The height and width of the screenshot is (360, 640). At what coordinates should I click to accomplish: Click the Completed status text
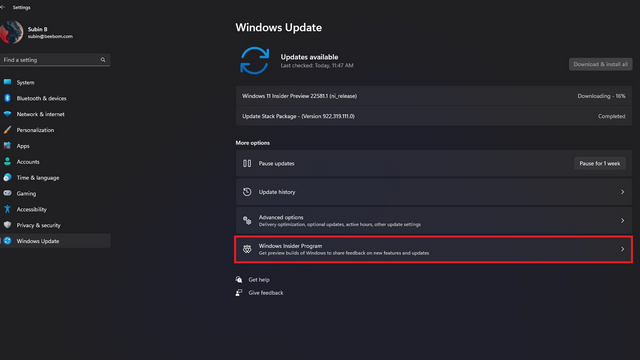pos(611,116)
